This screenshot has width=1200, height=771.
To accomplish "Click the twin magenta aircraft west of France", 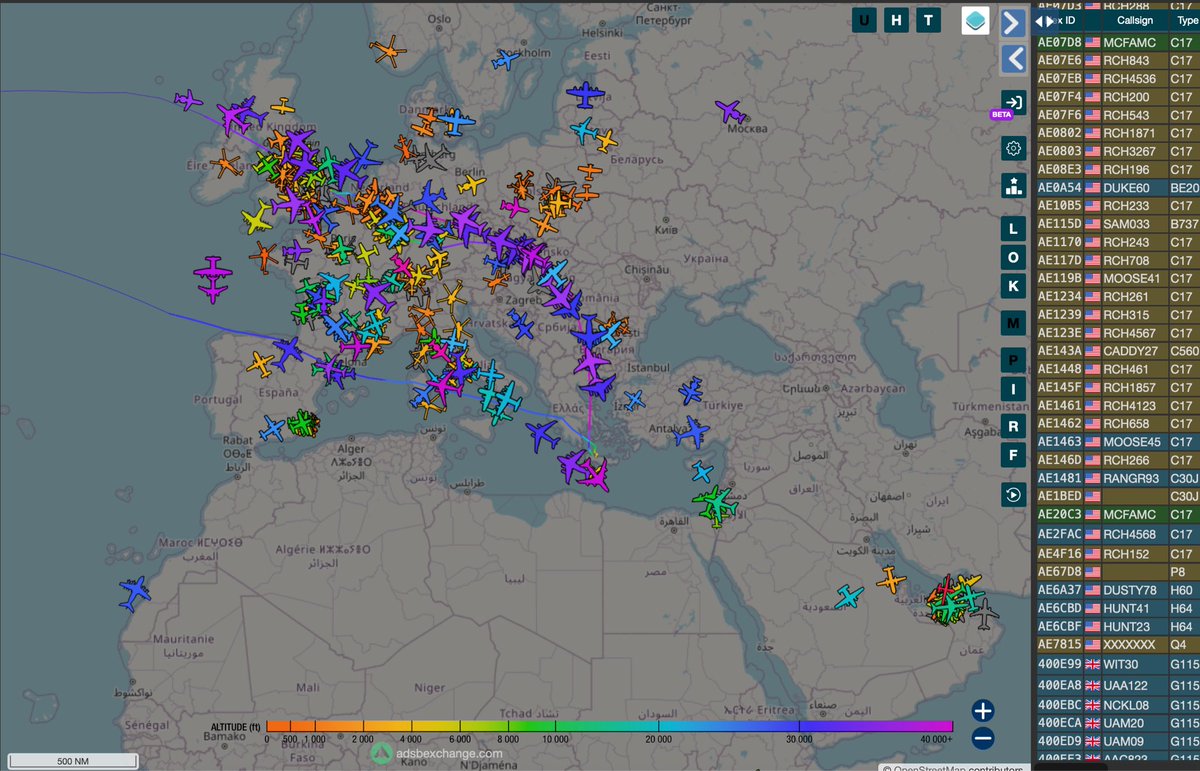I will coord(213,280).
